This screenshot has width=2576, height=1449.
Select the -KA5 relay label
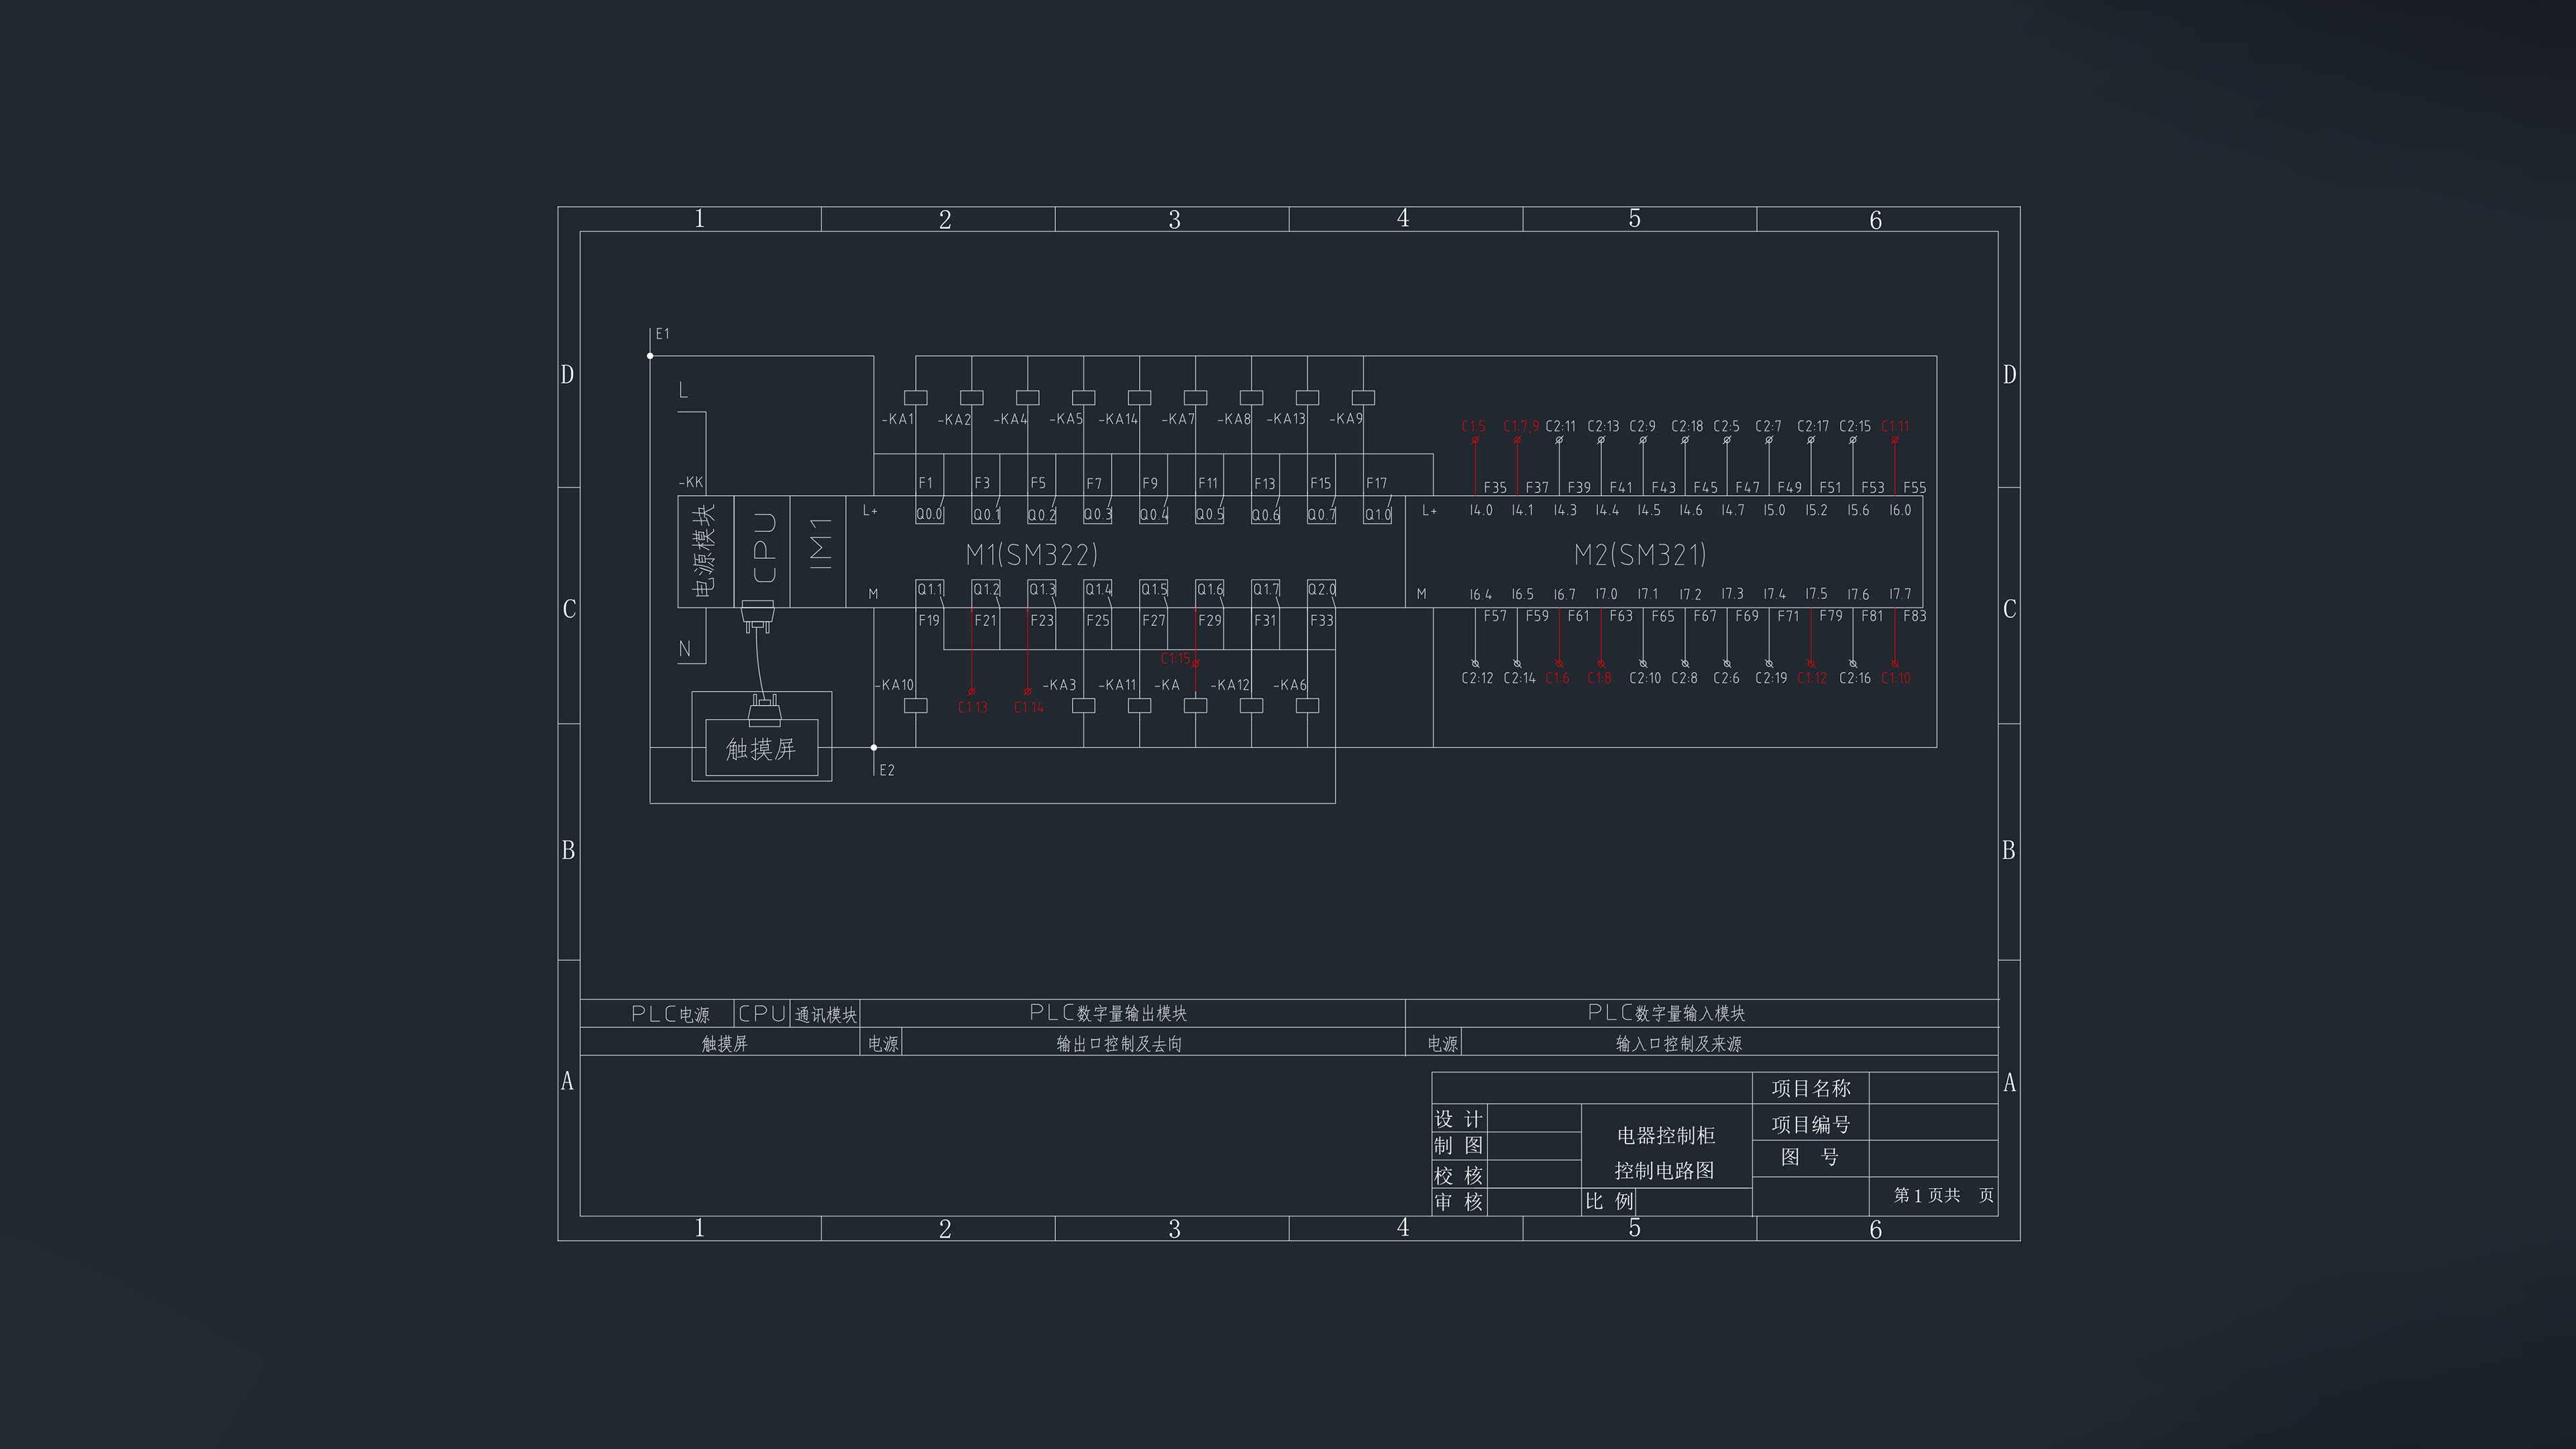[1066, 419]
